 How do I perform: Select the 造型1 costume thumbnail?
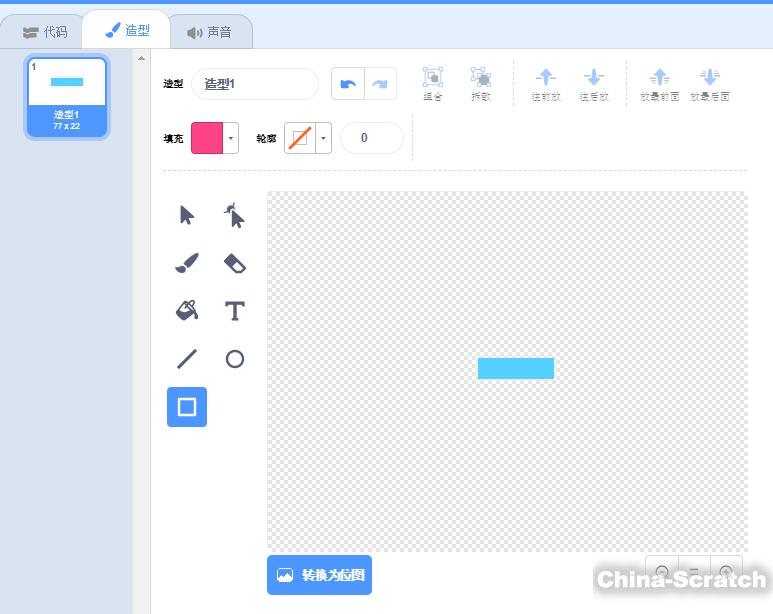point(66,96)
